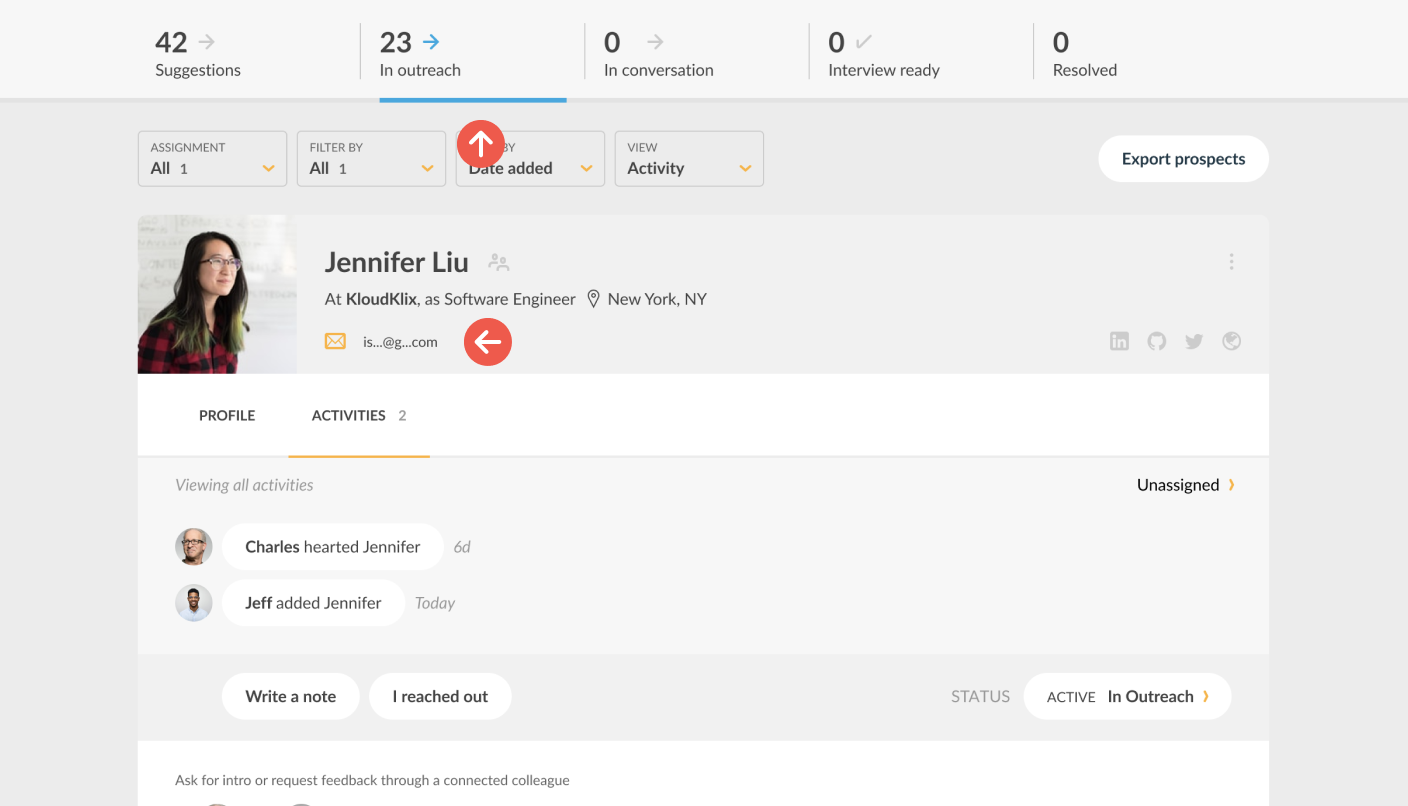Click the Write a note button
This screenshot has height=806, width=1408.
tap(291, 697)
